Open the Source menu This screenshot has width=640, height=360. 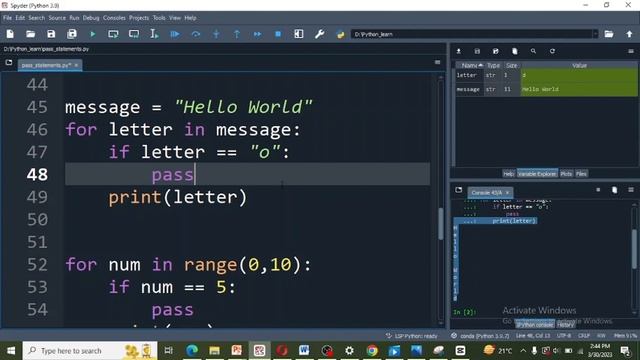point(57,18)
